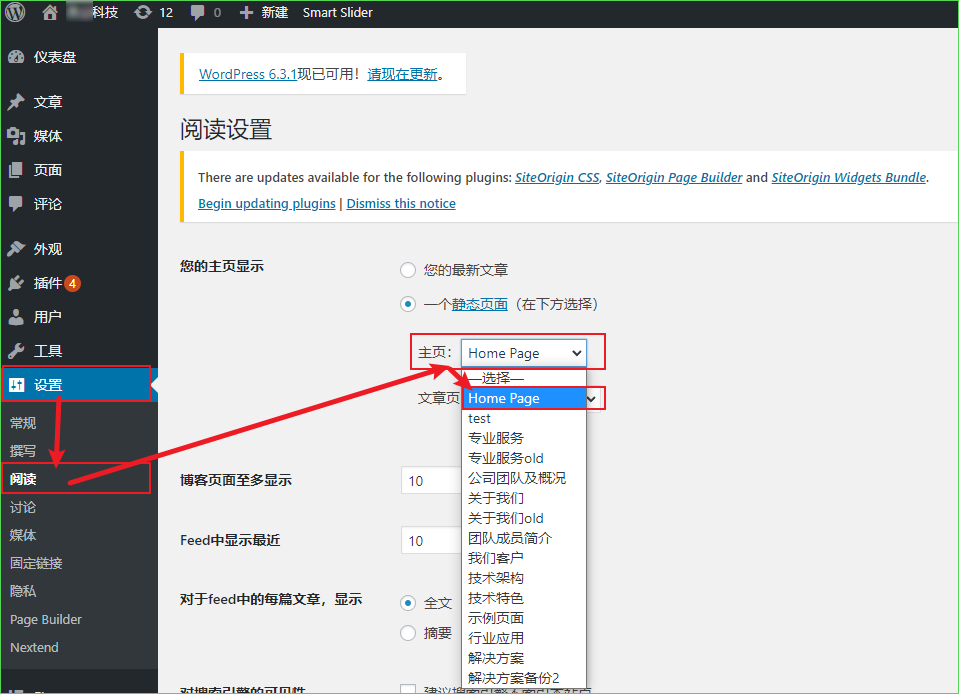Select highlighted Home Page option
This screenshot has width=959, height=694.
(x=524, y=398)
